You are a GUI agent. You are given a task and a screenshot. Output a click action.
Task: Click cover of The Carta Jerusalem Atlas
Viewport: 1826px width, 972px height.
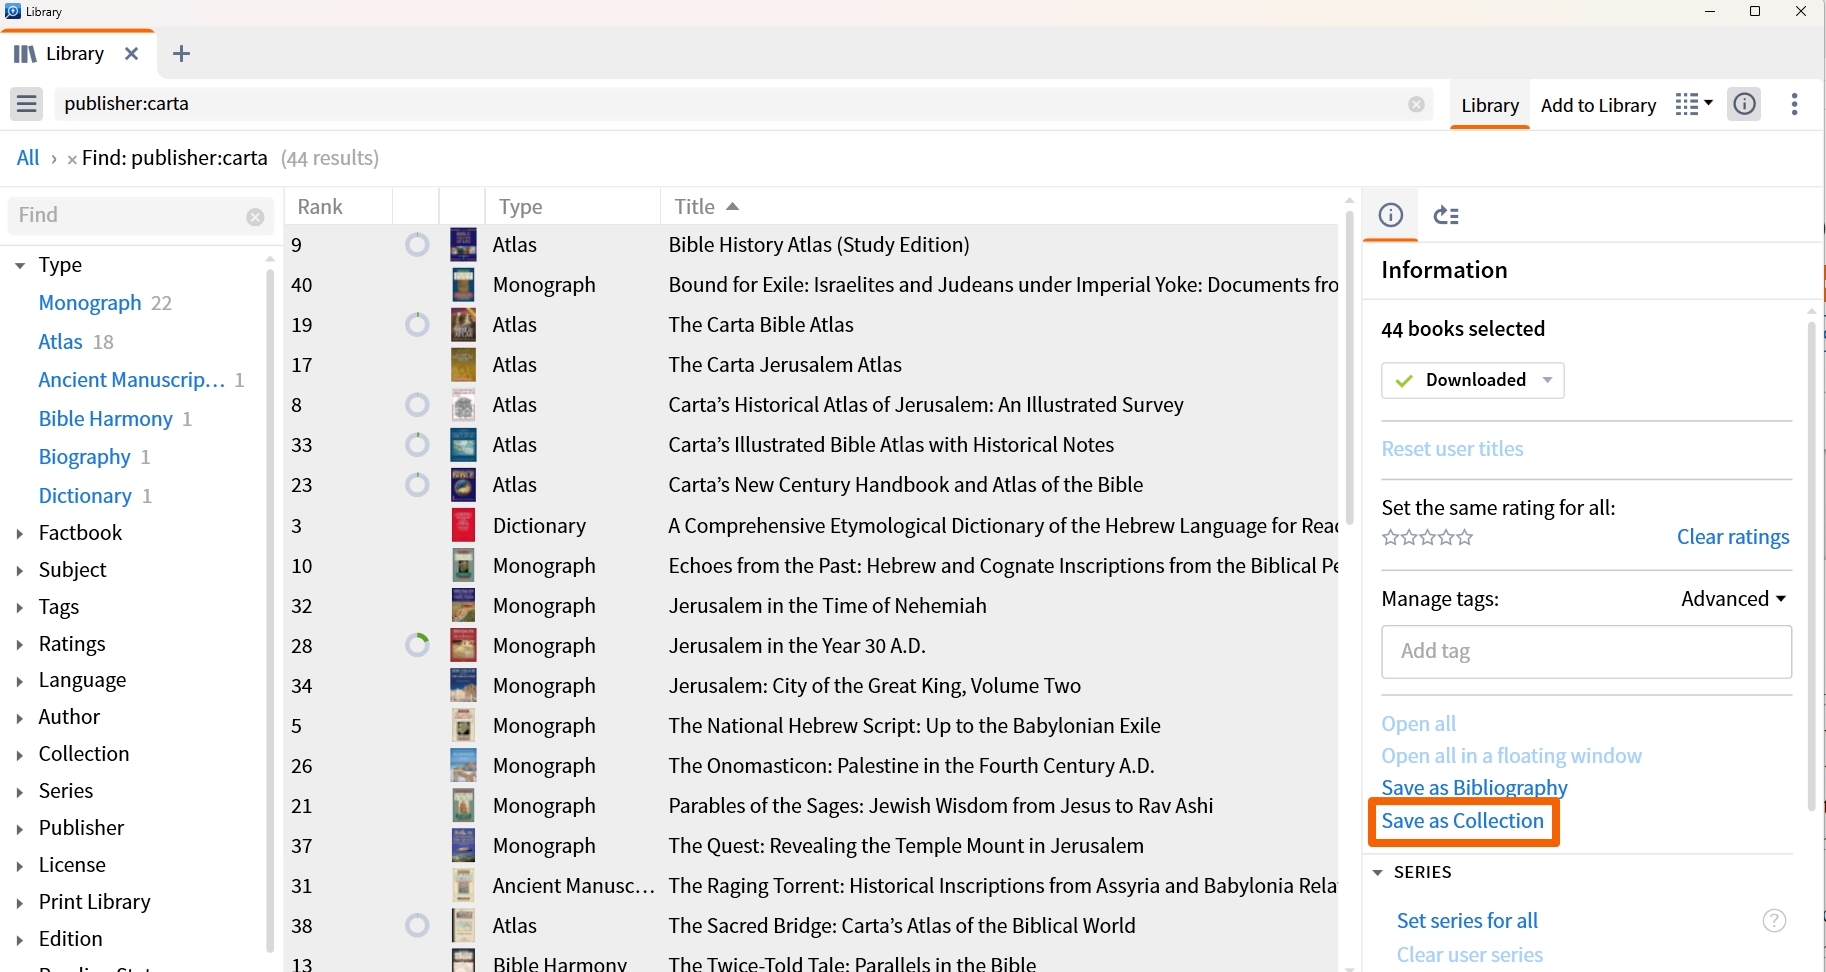pyautogui.click(x=463, y=364)
